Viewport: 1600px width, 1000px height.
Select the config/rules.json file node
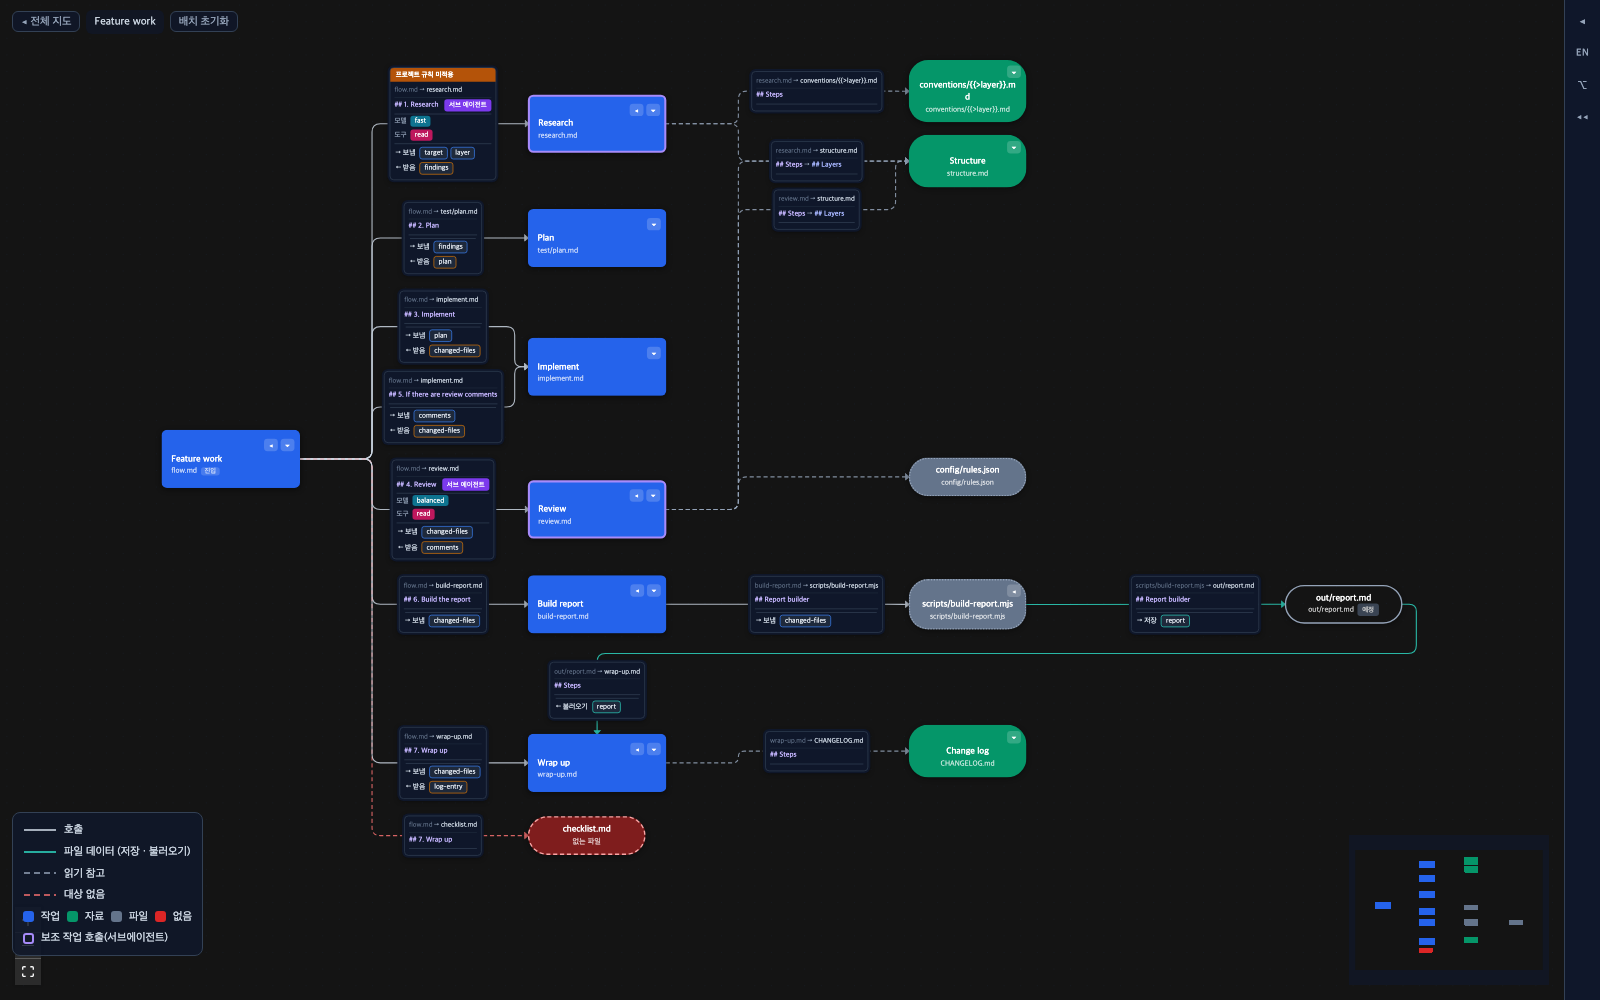point(967,476)
